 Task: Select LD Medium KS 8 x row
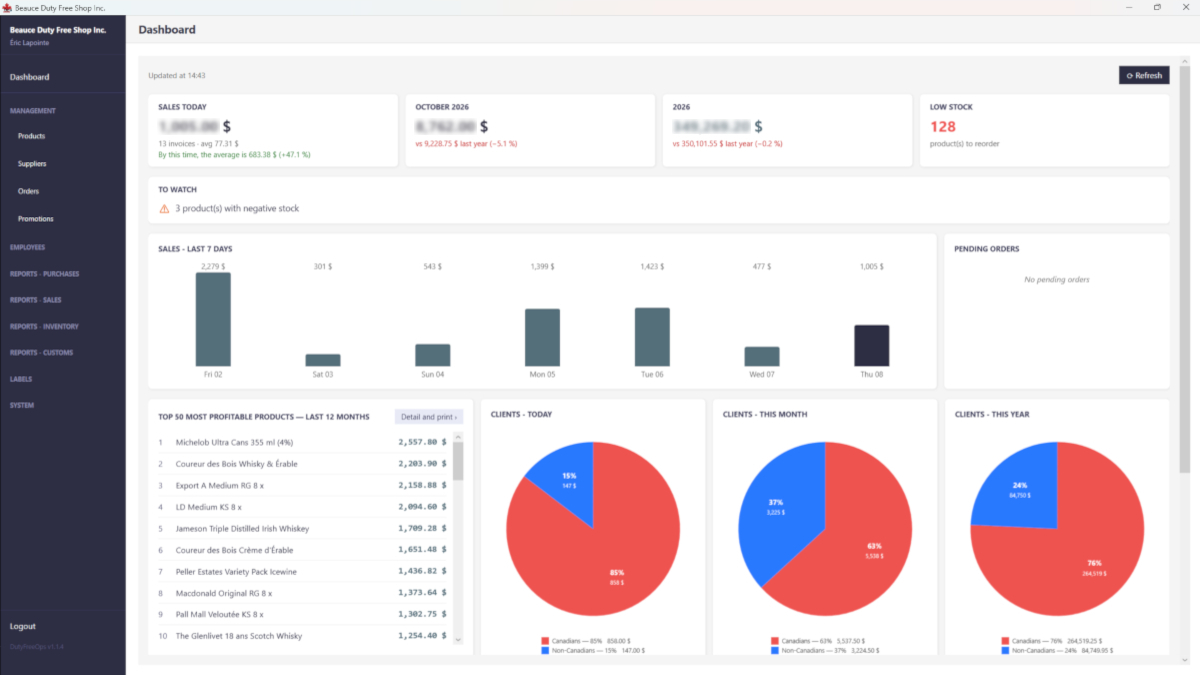[x=301, y=507]
